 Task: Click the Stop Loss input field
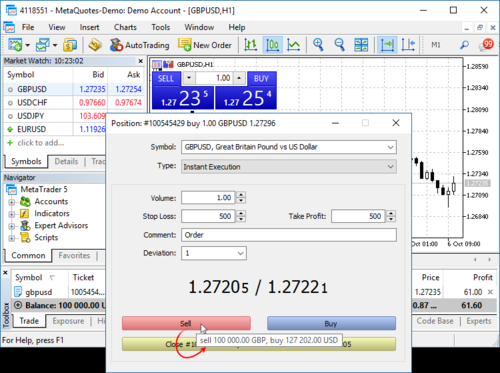click(x=208, y=216)
